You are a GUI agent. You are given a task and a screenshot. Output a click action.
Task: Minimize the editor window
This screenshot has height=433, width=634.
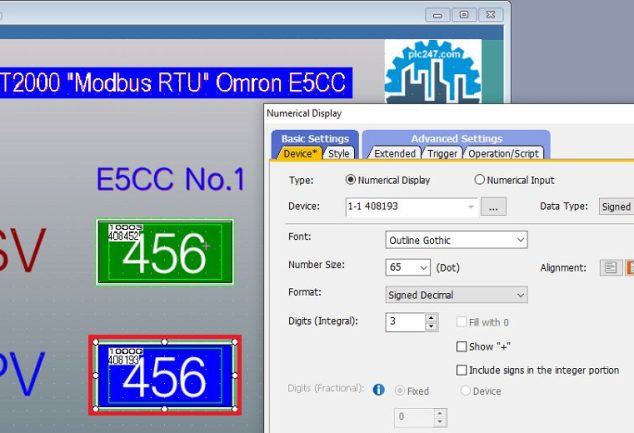(x=437, y=15)
